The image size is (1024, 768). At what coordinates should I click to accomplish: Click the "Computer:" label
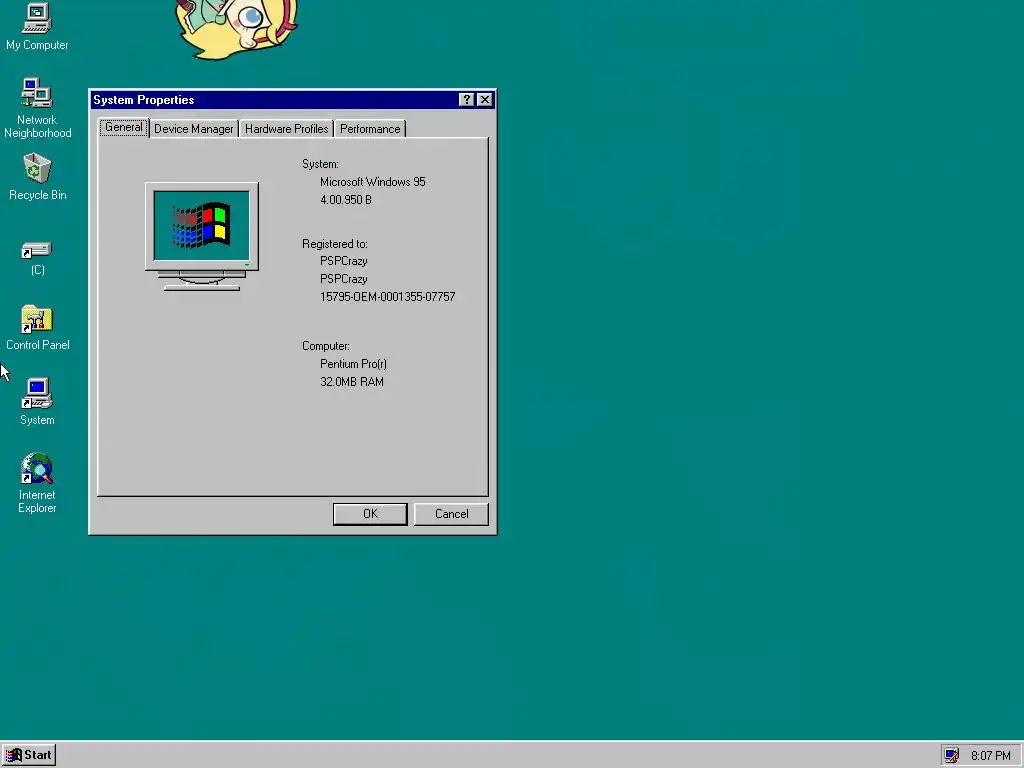tap(325, 346)
